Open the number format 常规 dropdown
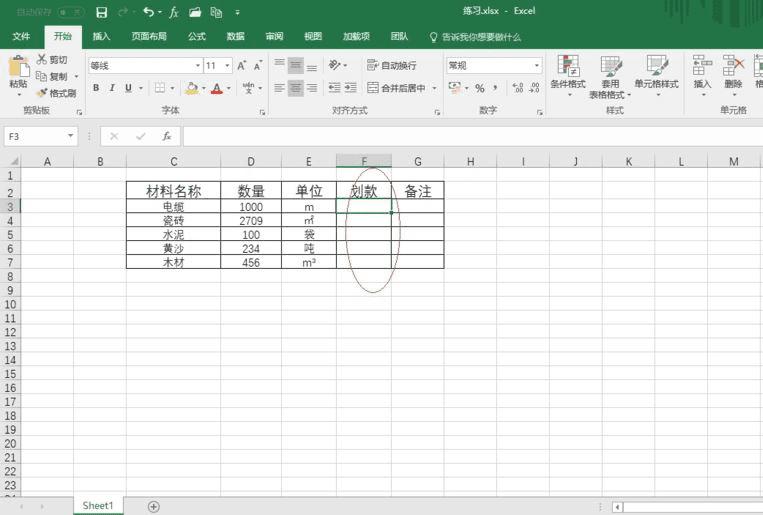The height and width of the screenshot is (515, 763). click(x=537, y=65)
